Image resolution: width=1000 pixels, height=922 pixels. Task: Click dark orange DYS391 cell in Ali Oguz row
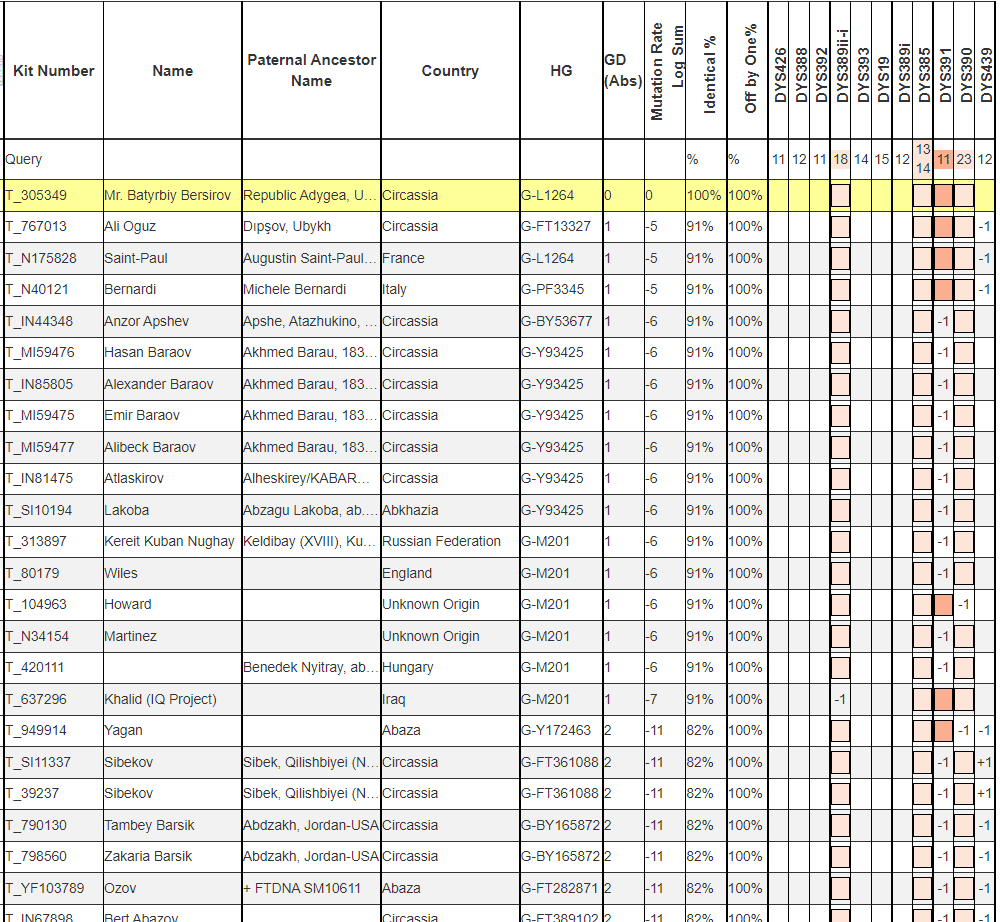[943, 227]
